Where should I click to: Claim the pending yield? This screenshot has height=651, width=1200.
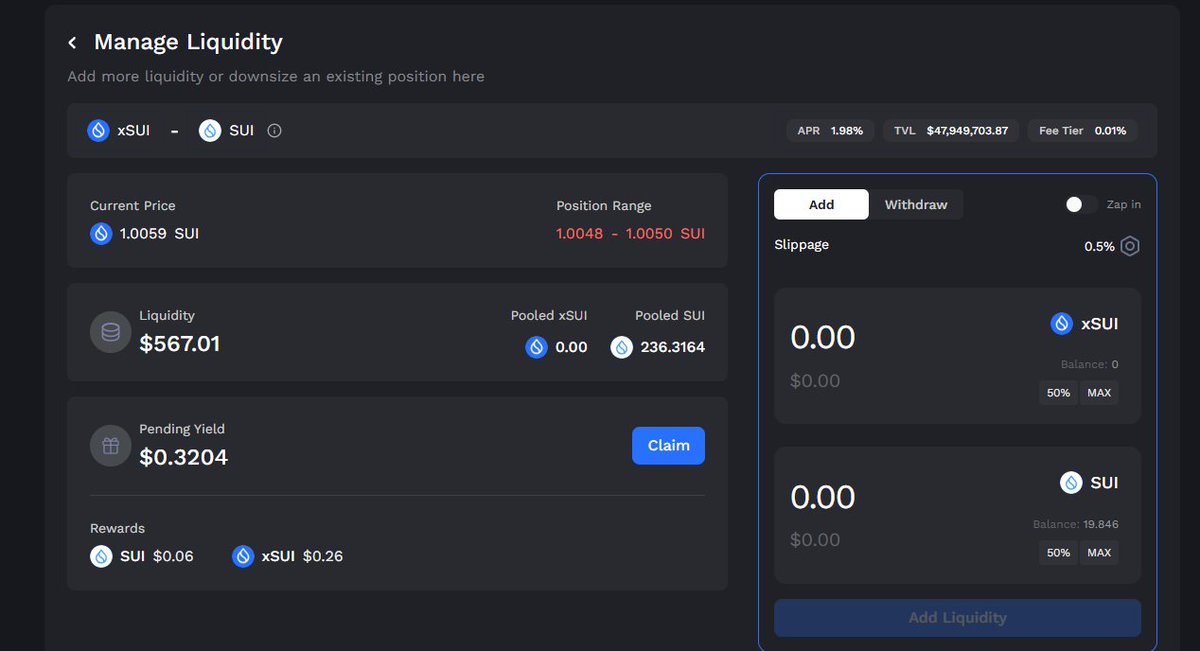click(x=668, y=446)
